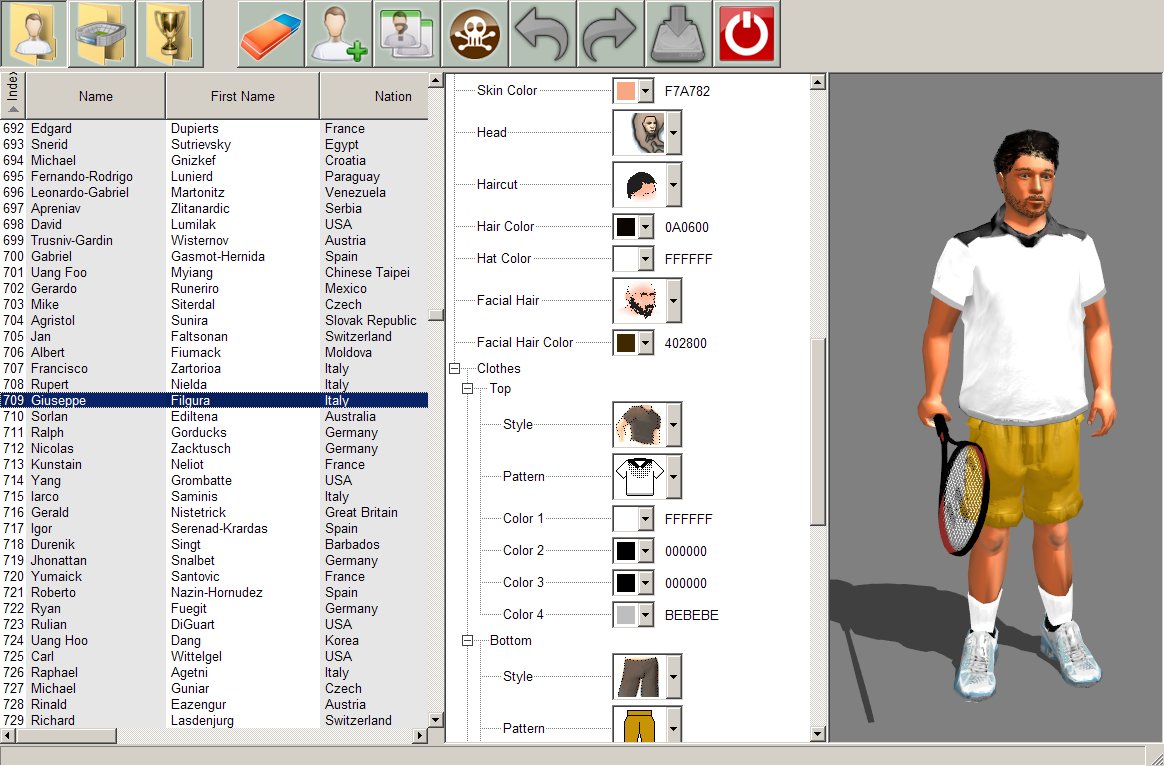Open the Top Style dropdown
Image resolution: width=1164 pixels, height=766 pixels.
[x=673, y=425]
